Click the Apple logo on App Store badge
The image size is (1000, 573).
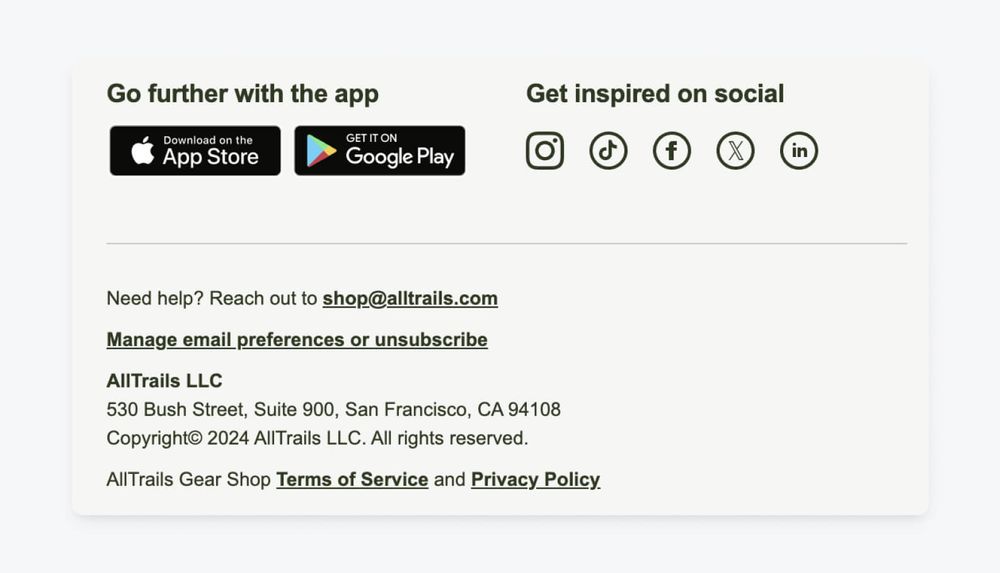pyautogui.click(x=143, y=151)
